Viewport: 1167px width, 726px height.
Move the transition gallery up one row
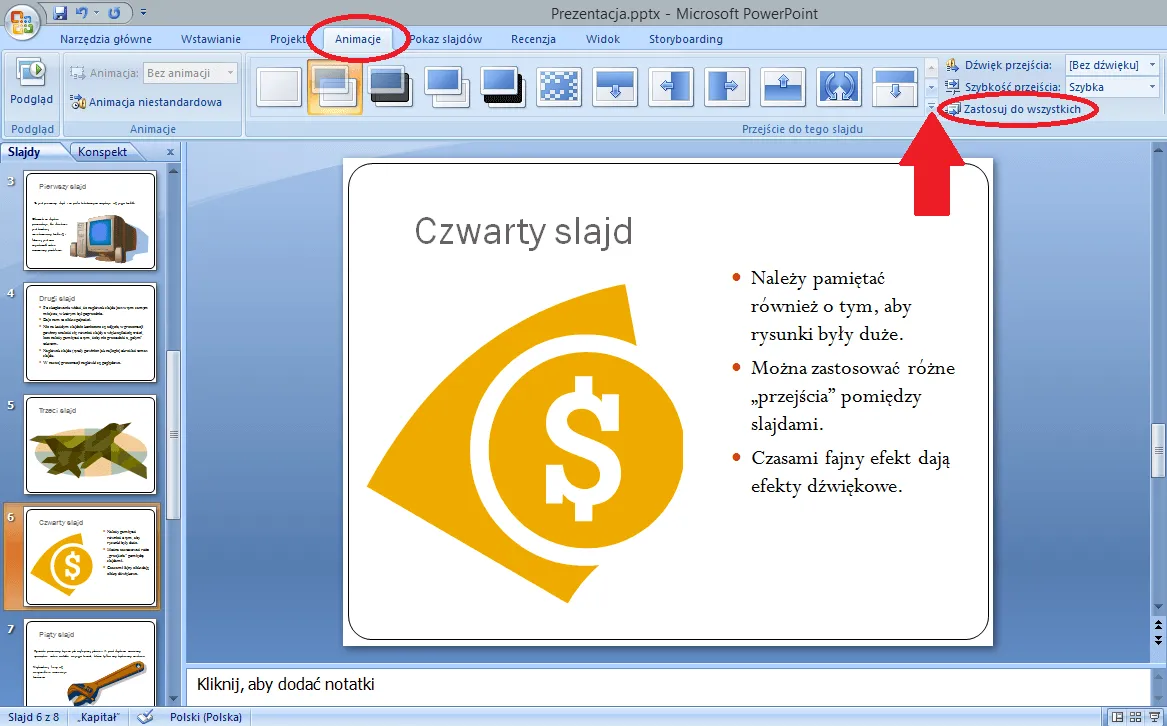point(931,69)
